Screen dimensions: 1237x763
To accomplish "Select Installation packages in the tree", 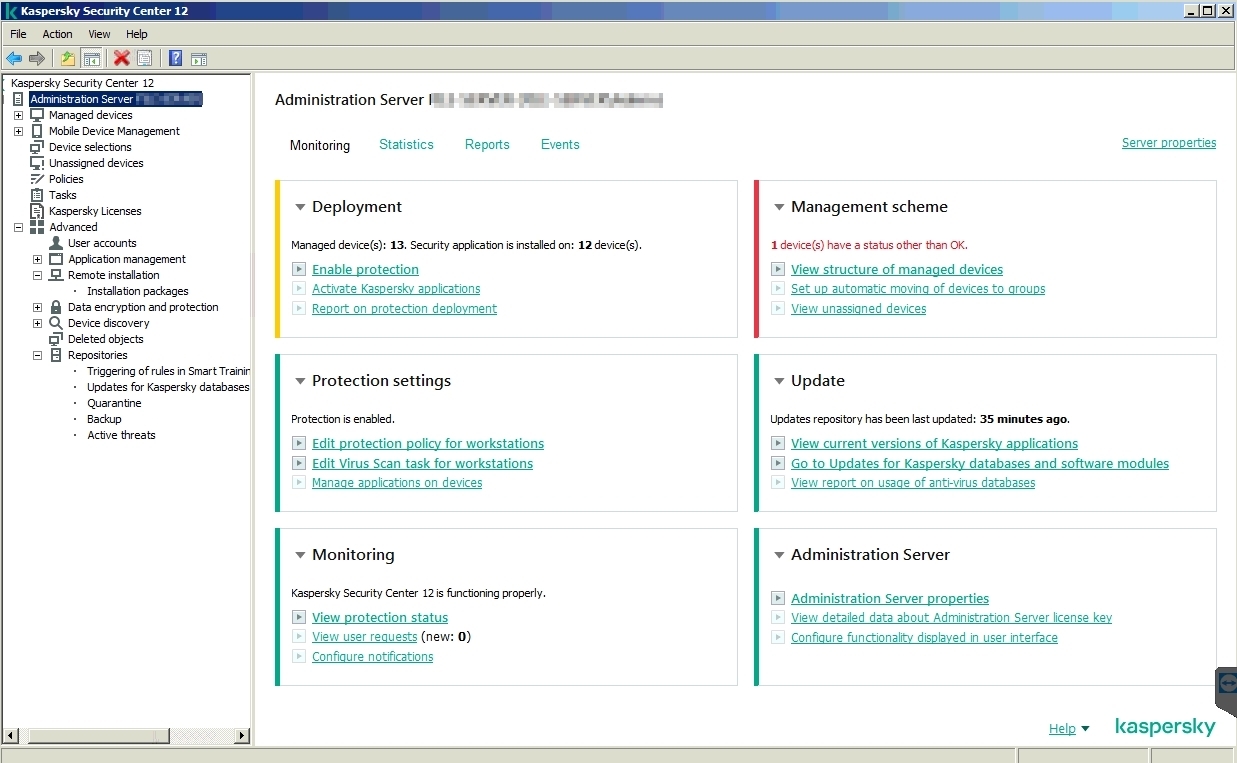I will (138, 291).
